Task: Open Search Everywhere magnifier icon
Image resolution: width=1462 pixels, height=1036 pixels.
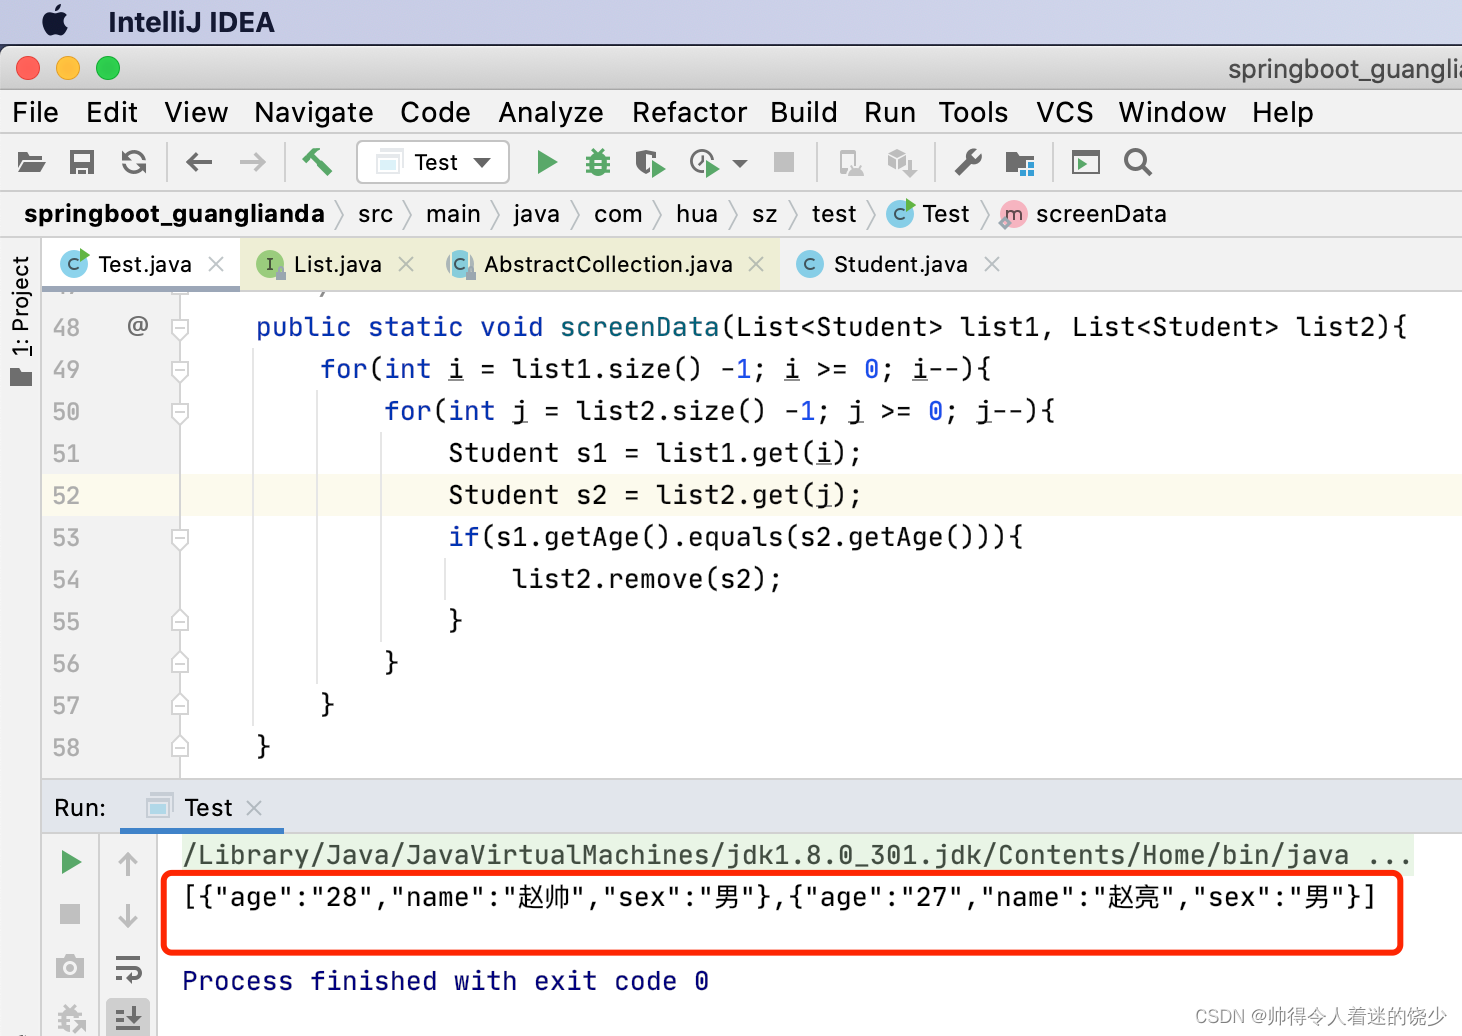Action: click(1138, 162)
